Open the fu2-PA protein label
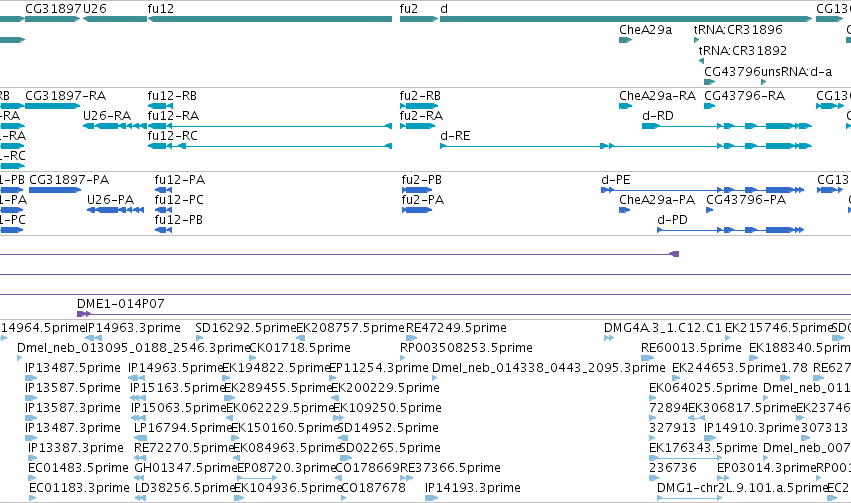Viewport: 851px width, 503px height. tap(423, 200)
